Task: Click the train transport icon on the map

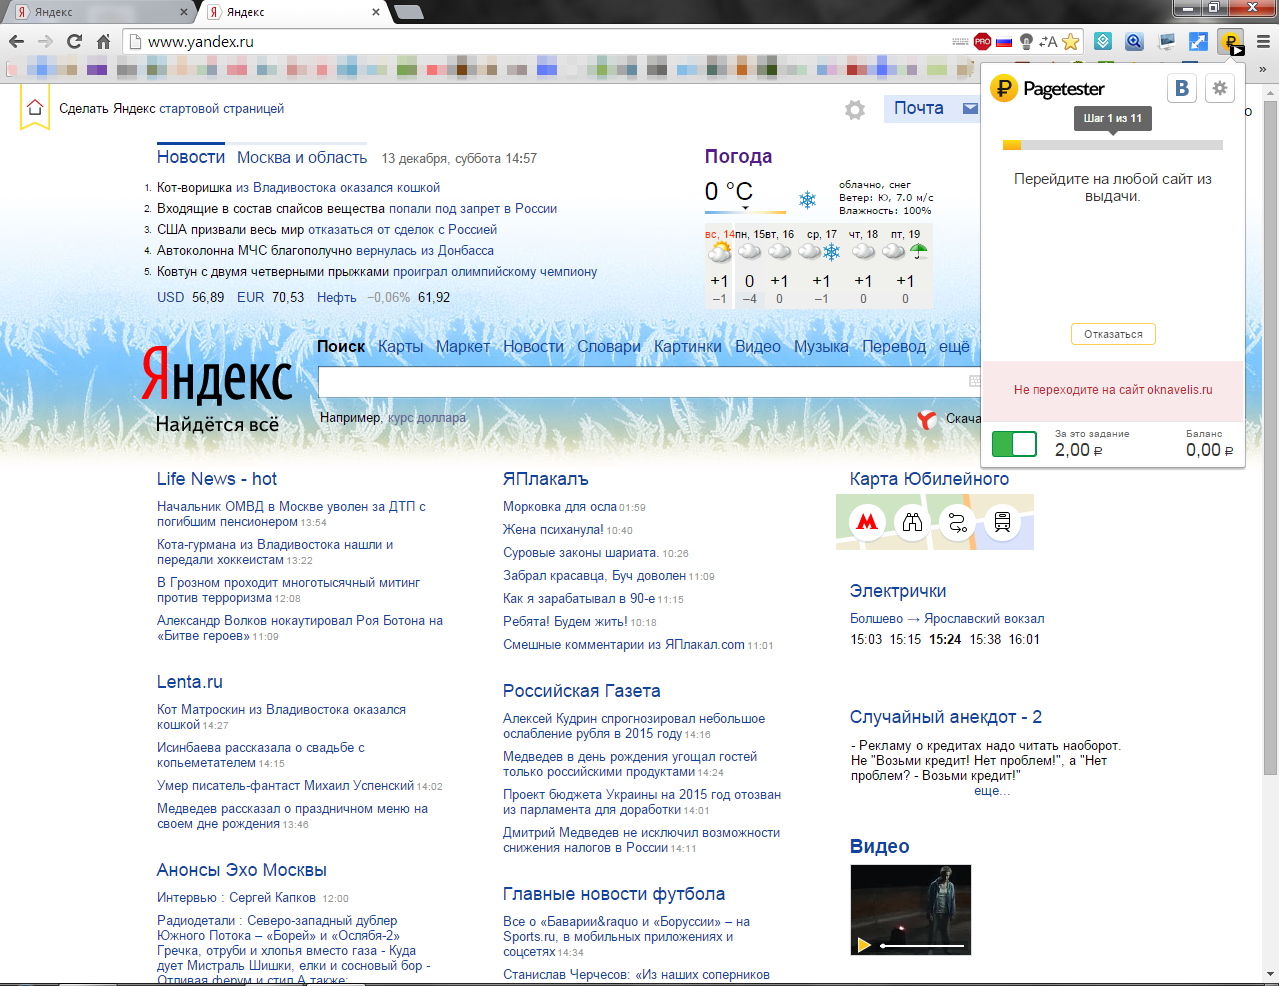Action: (x=1002, y=521)
